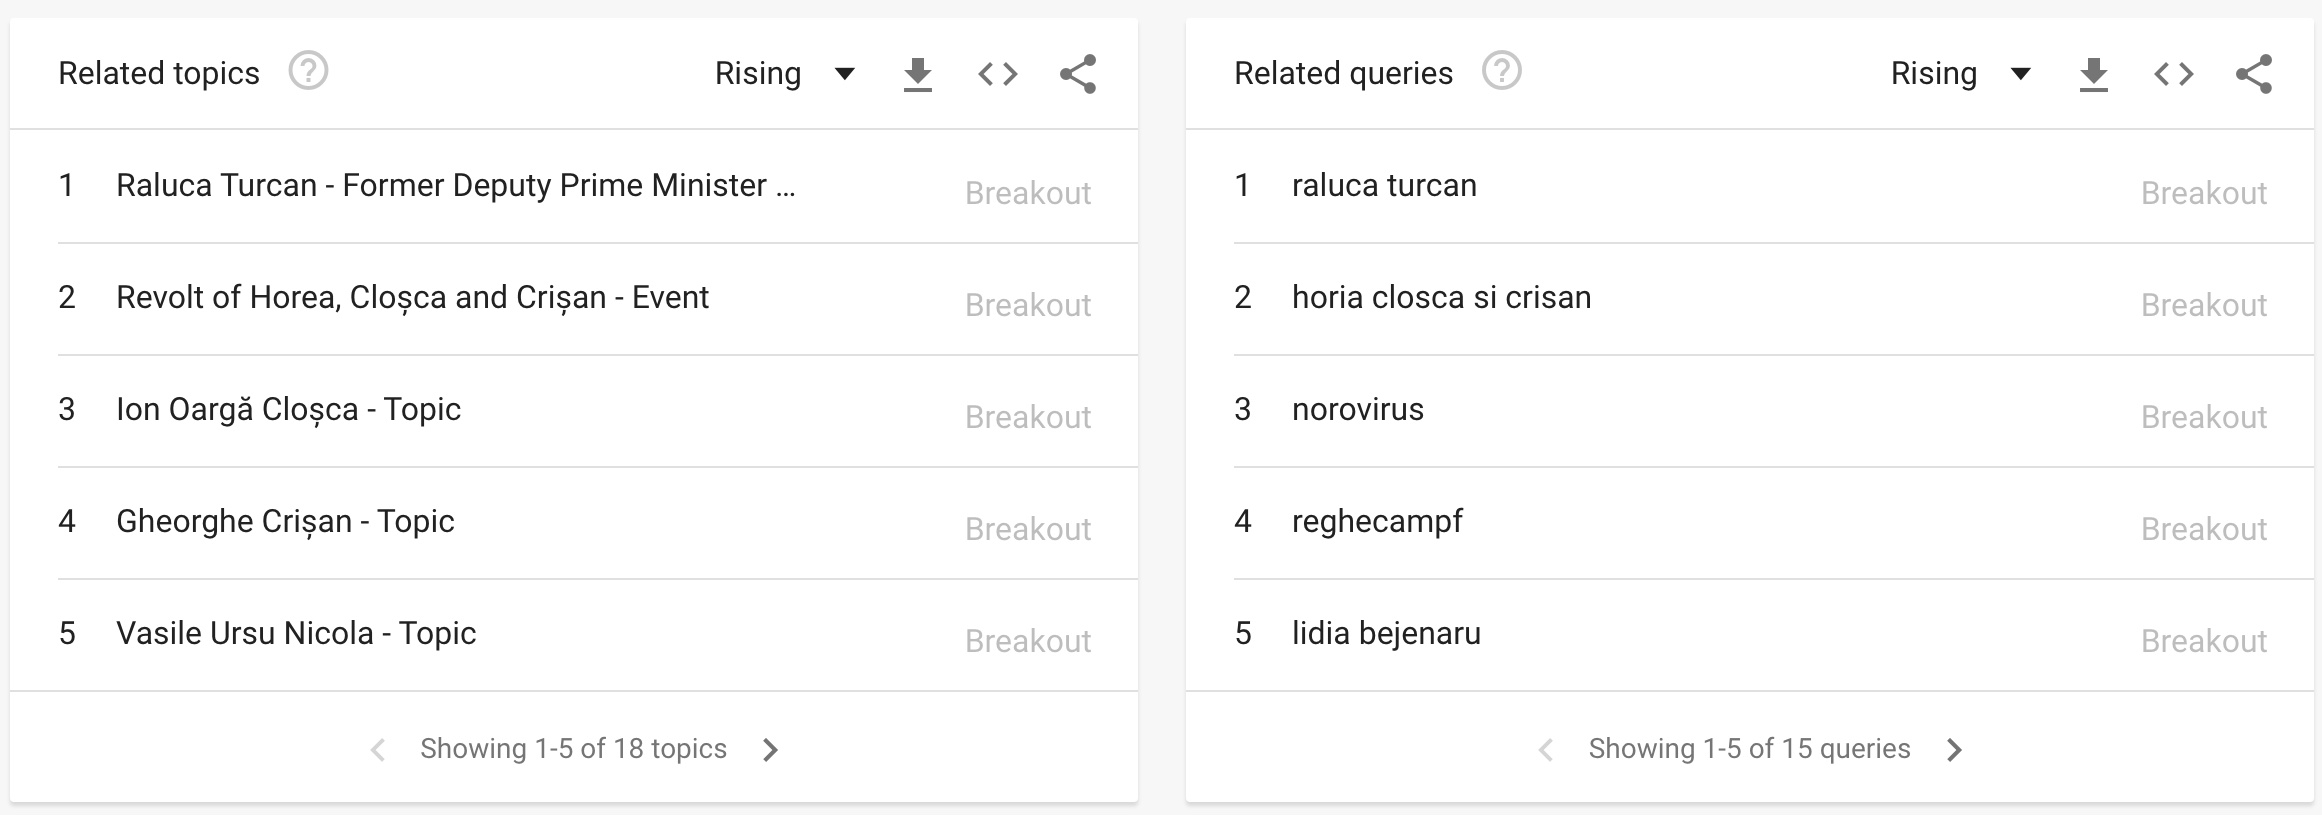Open the Rising dropdown in Related topics
This screenshot has height=815, width=2322.
785,73
